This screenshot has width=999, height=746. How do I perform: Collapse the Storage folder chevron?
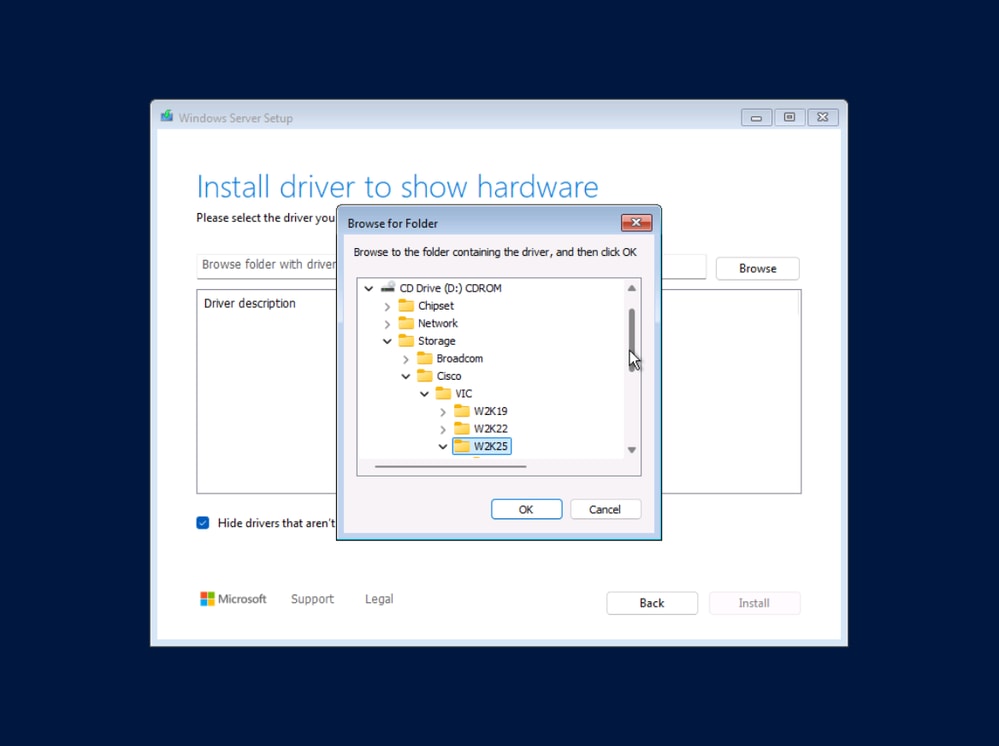tap(387, 340)
